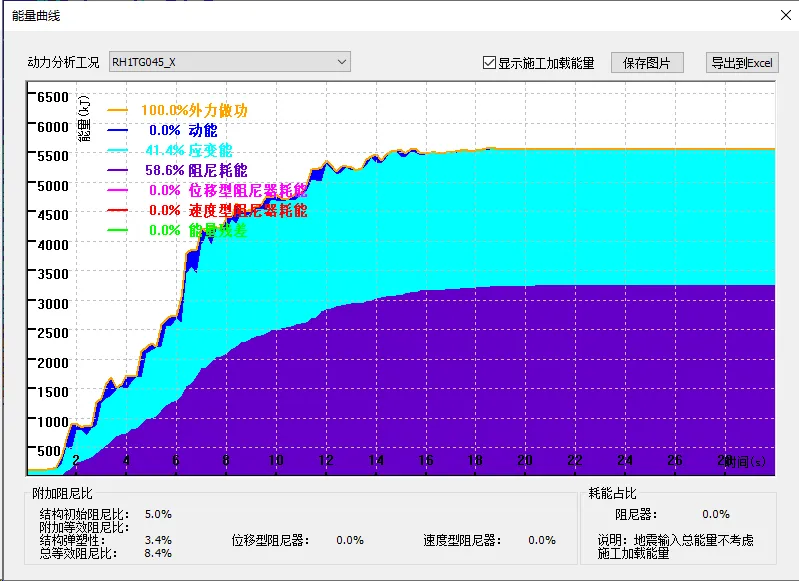Image resolution: width=800 pixels, height=582 pixels.
Task: Click the 能量曲线 window title
Action: coord(36,16)
